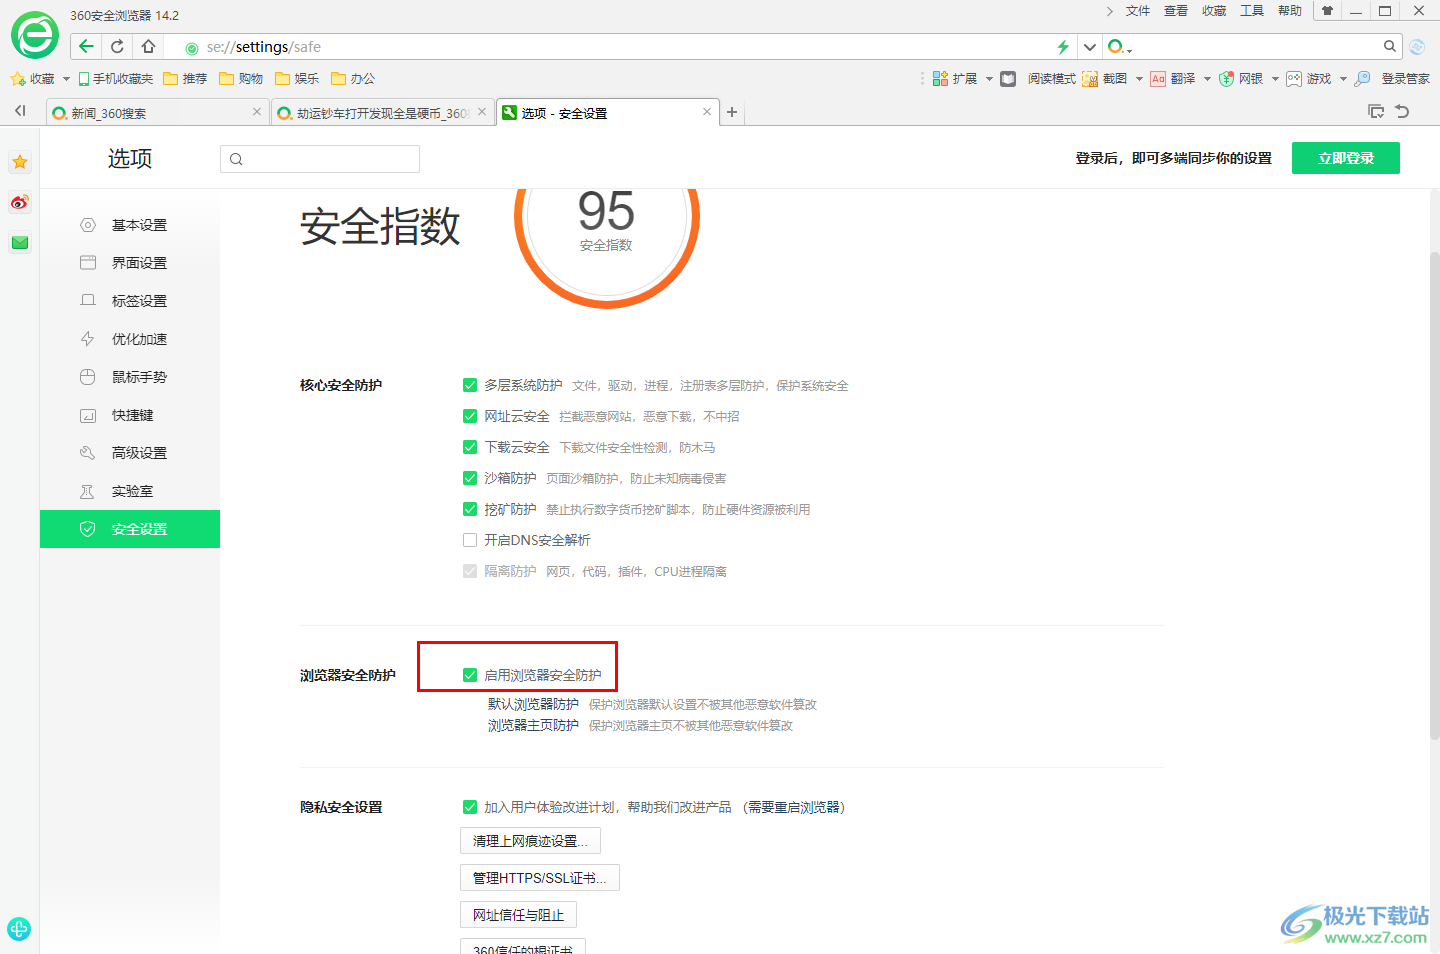Open 登录管家 login manager
This screenshot has height=954, width=1440.
pyautogui.click(x=1393, y=79)
